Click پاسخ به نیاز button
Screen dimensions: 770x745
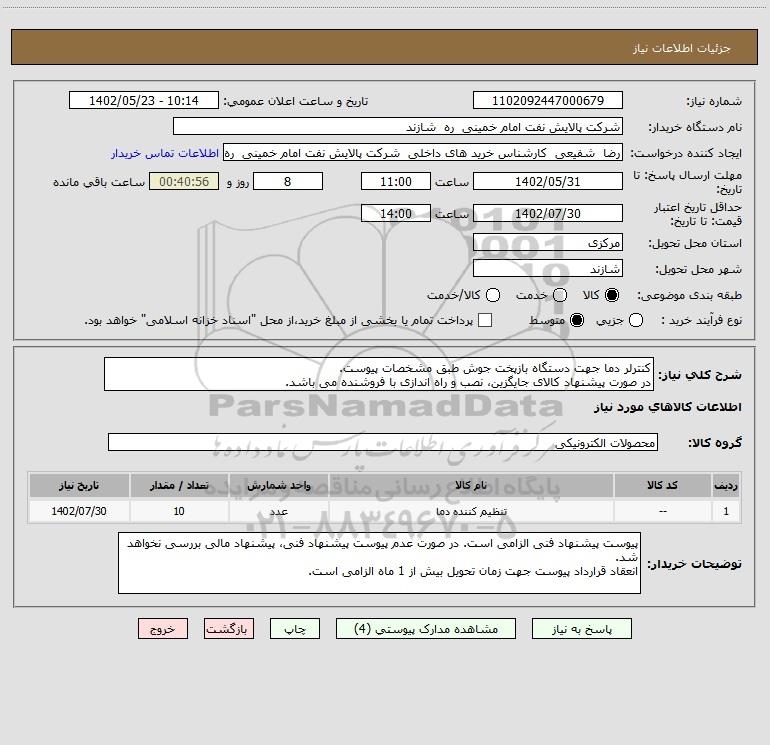[581, 629]
